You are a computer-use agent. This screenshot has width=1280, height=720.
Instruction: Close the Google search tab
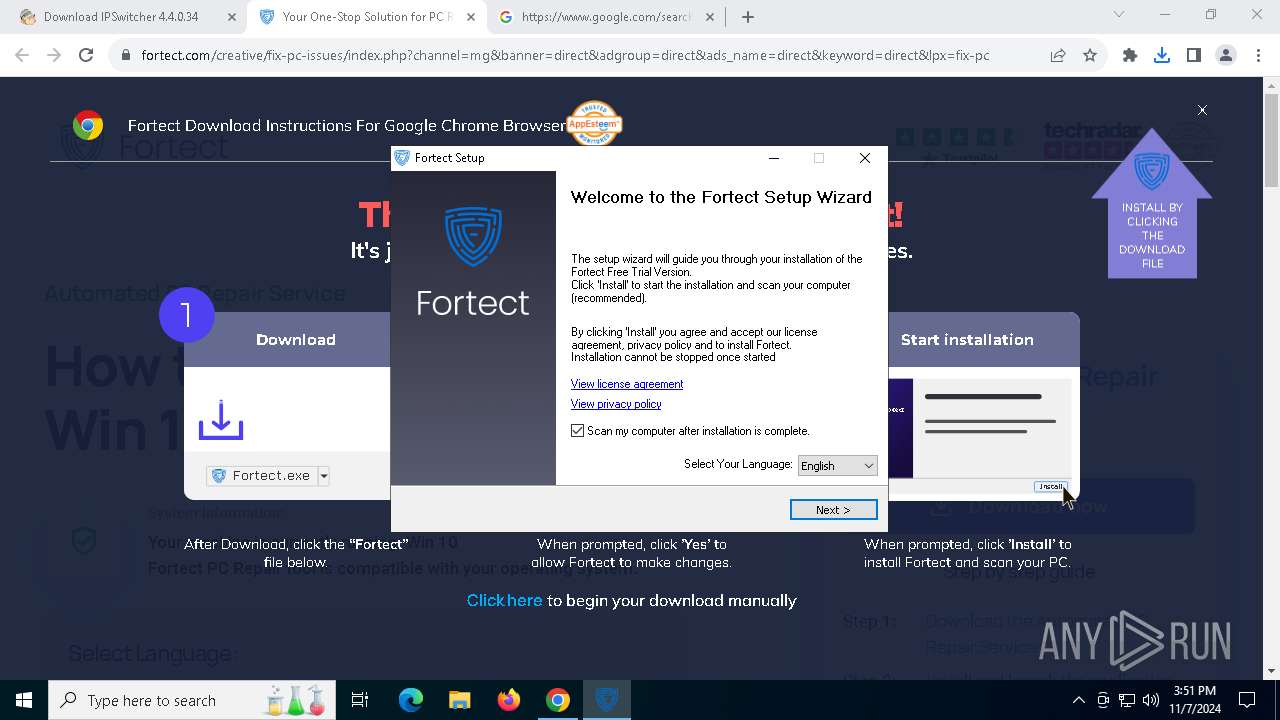pyautogui.click(x=710, y=17)
